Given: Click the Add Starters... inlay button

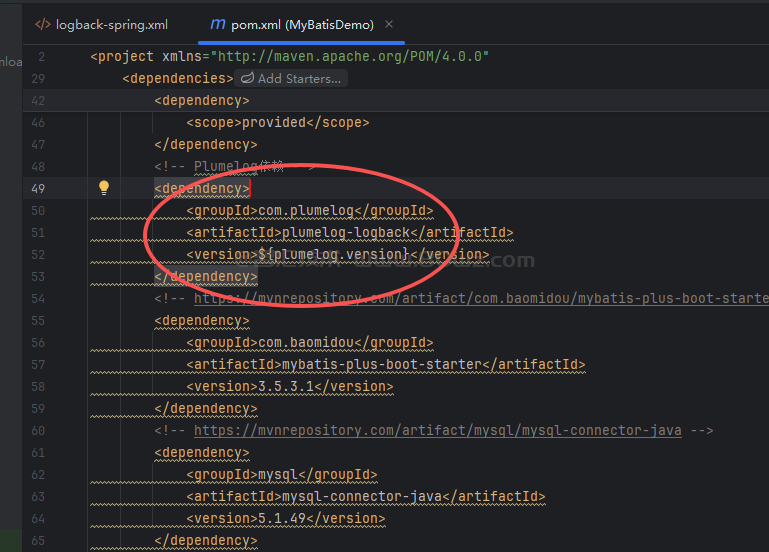Looking at the screenshot, I should (298, 78).
